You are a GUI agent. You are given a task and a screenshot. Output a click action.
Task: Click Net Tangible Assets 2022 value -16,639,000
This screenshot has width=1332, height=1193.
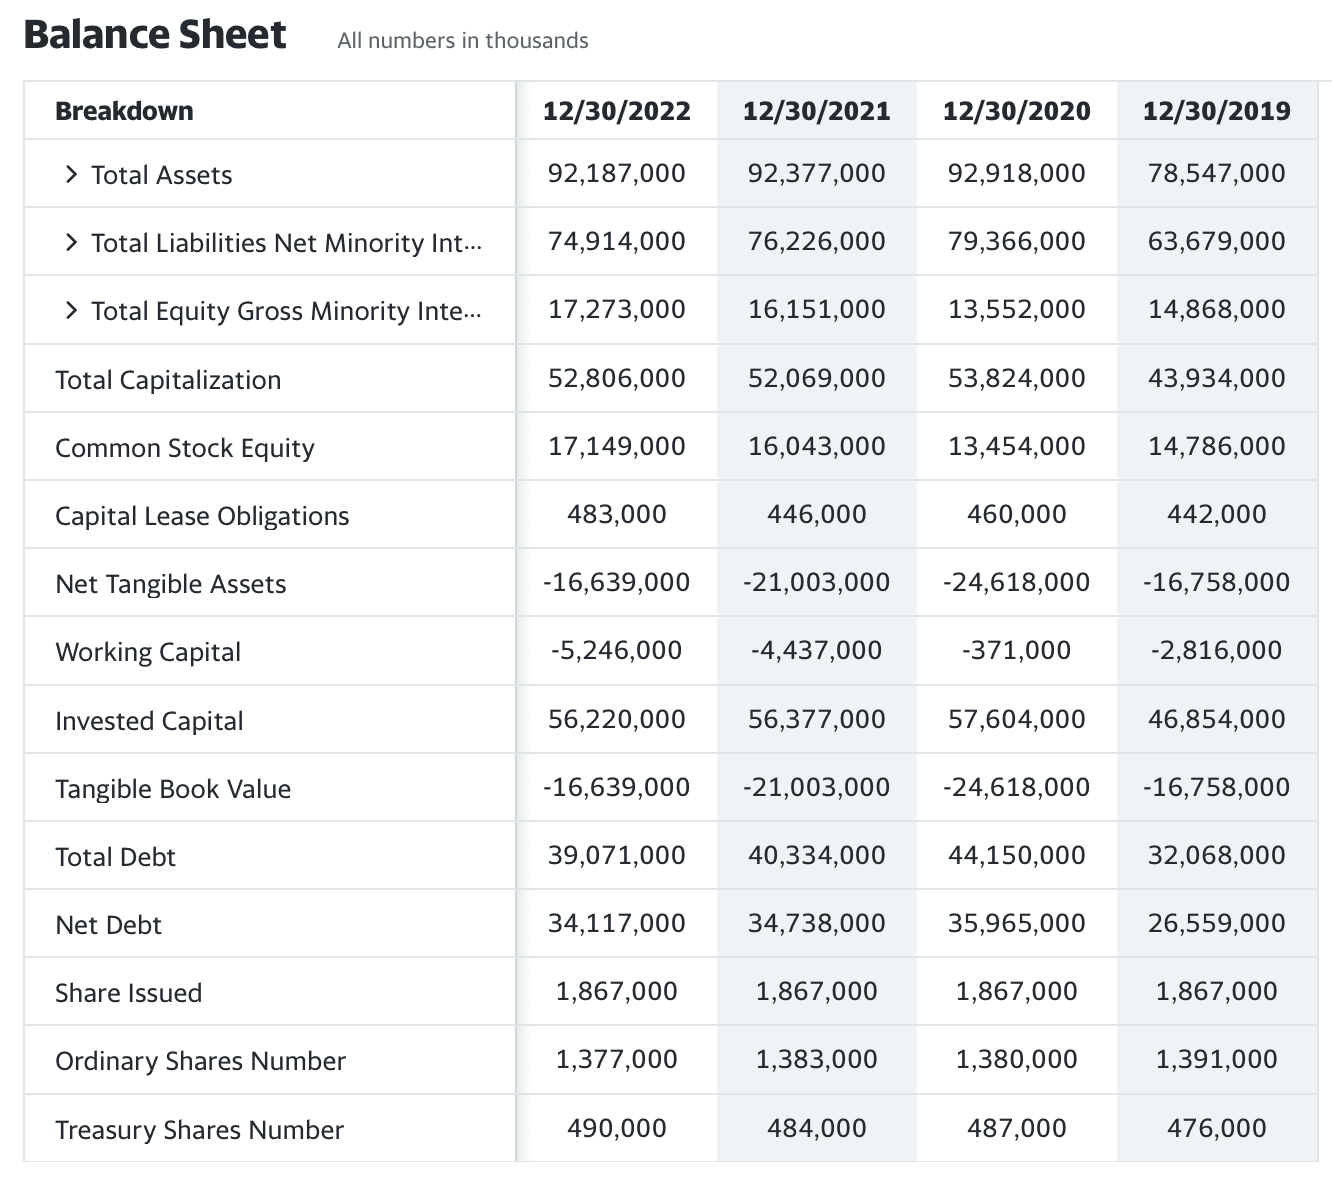pos(617,582)
